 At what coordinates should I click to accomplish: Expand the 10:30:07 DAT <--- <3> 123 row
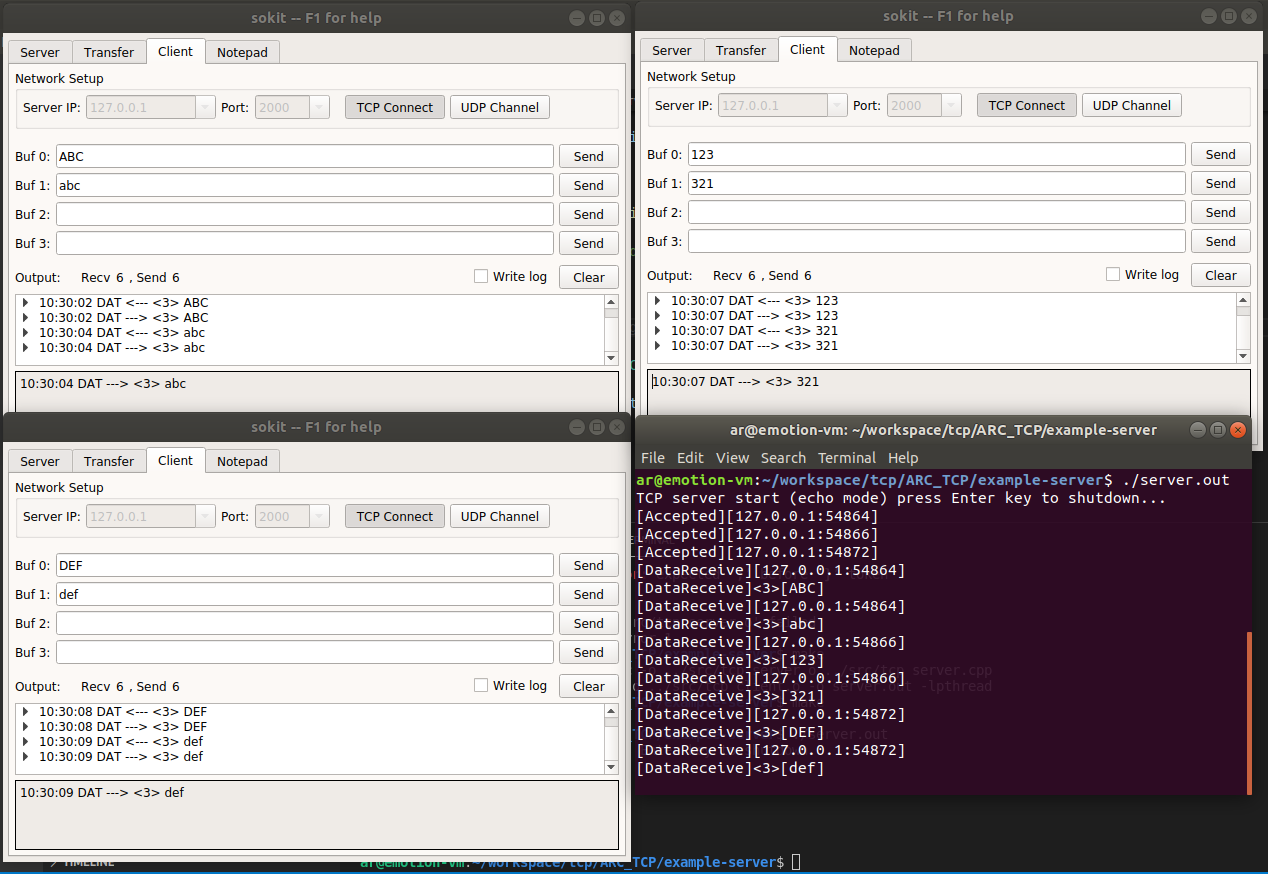coord(658,301)
